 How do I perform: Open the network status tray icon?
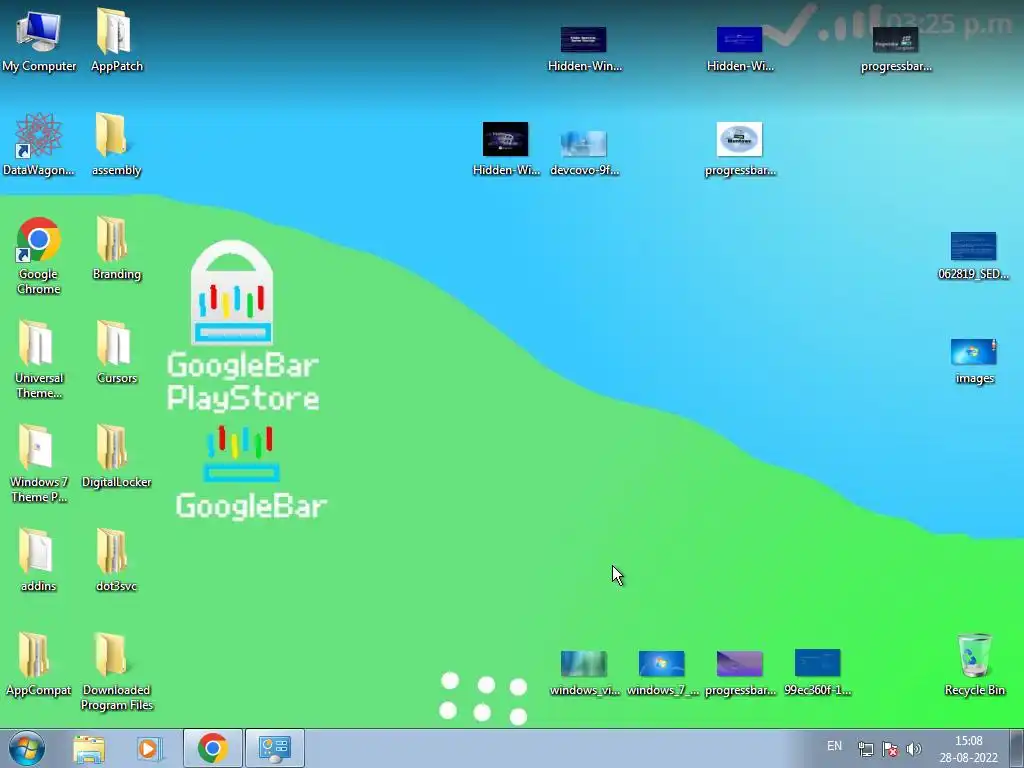tap(866, 749)
